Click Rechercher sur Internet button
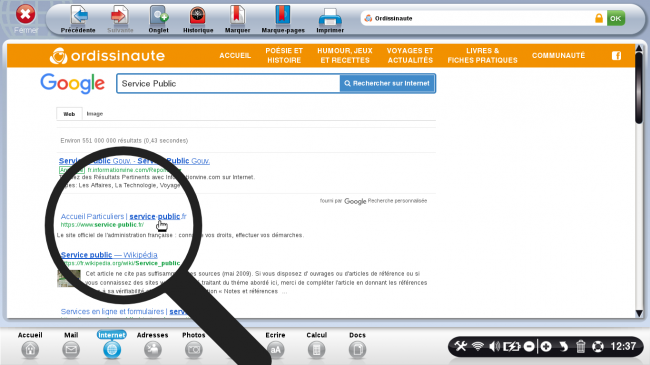650x365 pixels. (x=387, y=83)
